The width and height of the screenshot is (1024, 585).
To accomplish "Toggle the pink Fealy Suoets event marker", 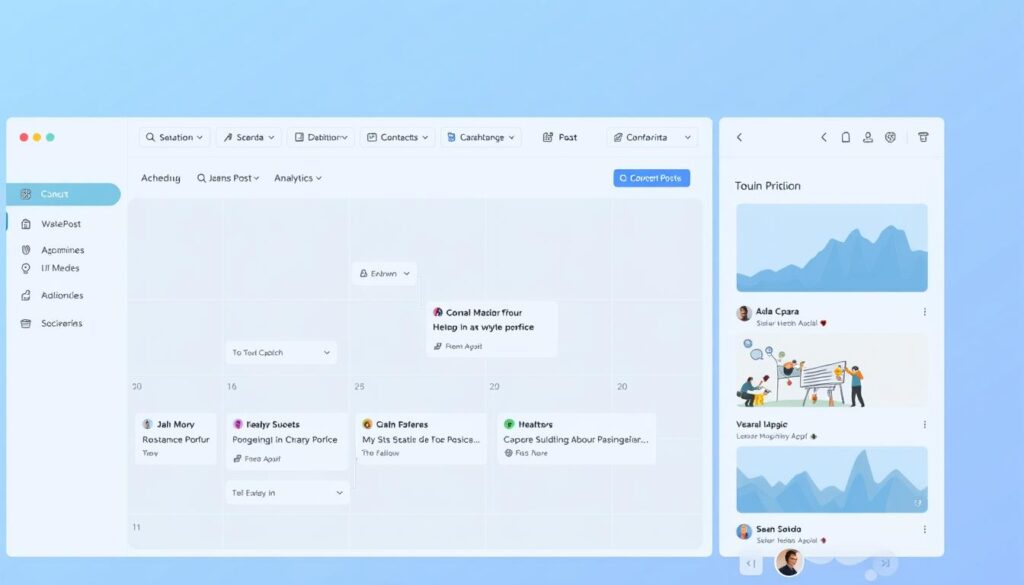I will pos(239,424).
